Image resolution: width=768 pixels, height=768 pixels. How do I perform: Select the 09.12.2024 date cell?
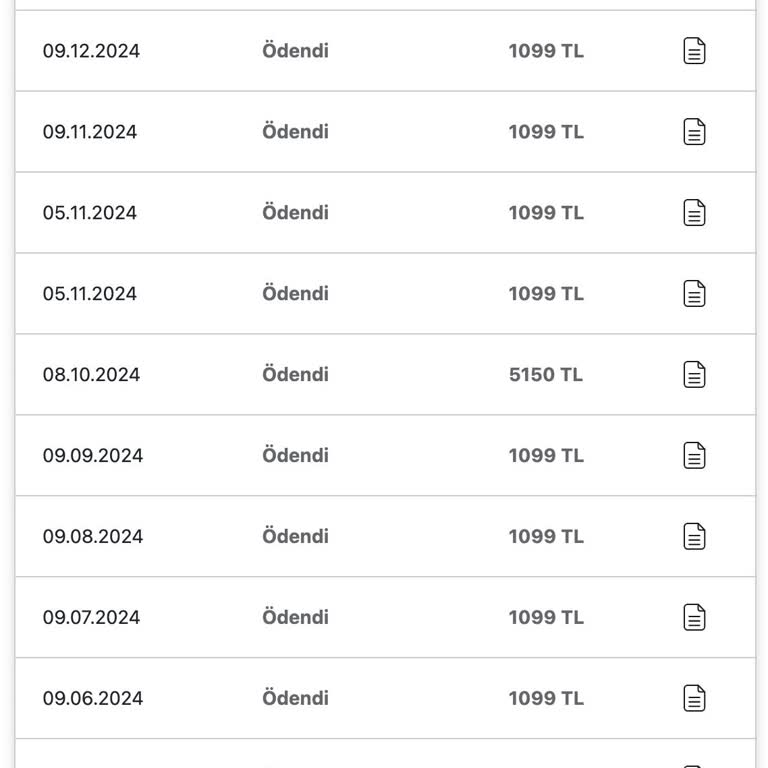pos(91,51)
